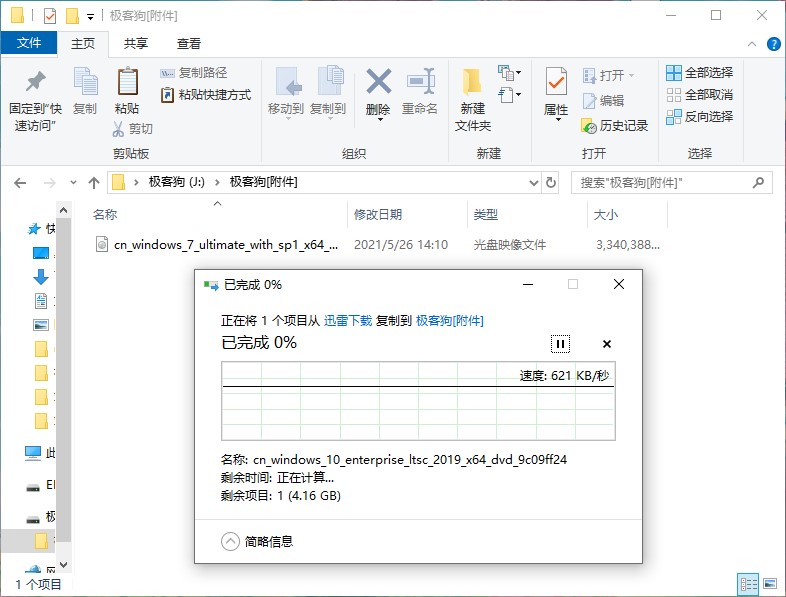The width and height of the screenshot is (786, 597).
Task: Click Select all (全部选择)
Action: pyautogui.click(x=700, y=73)
